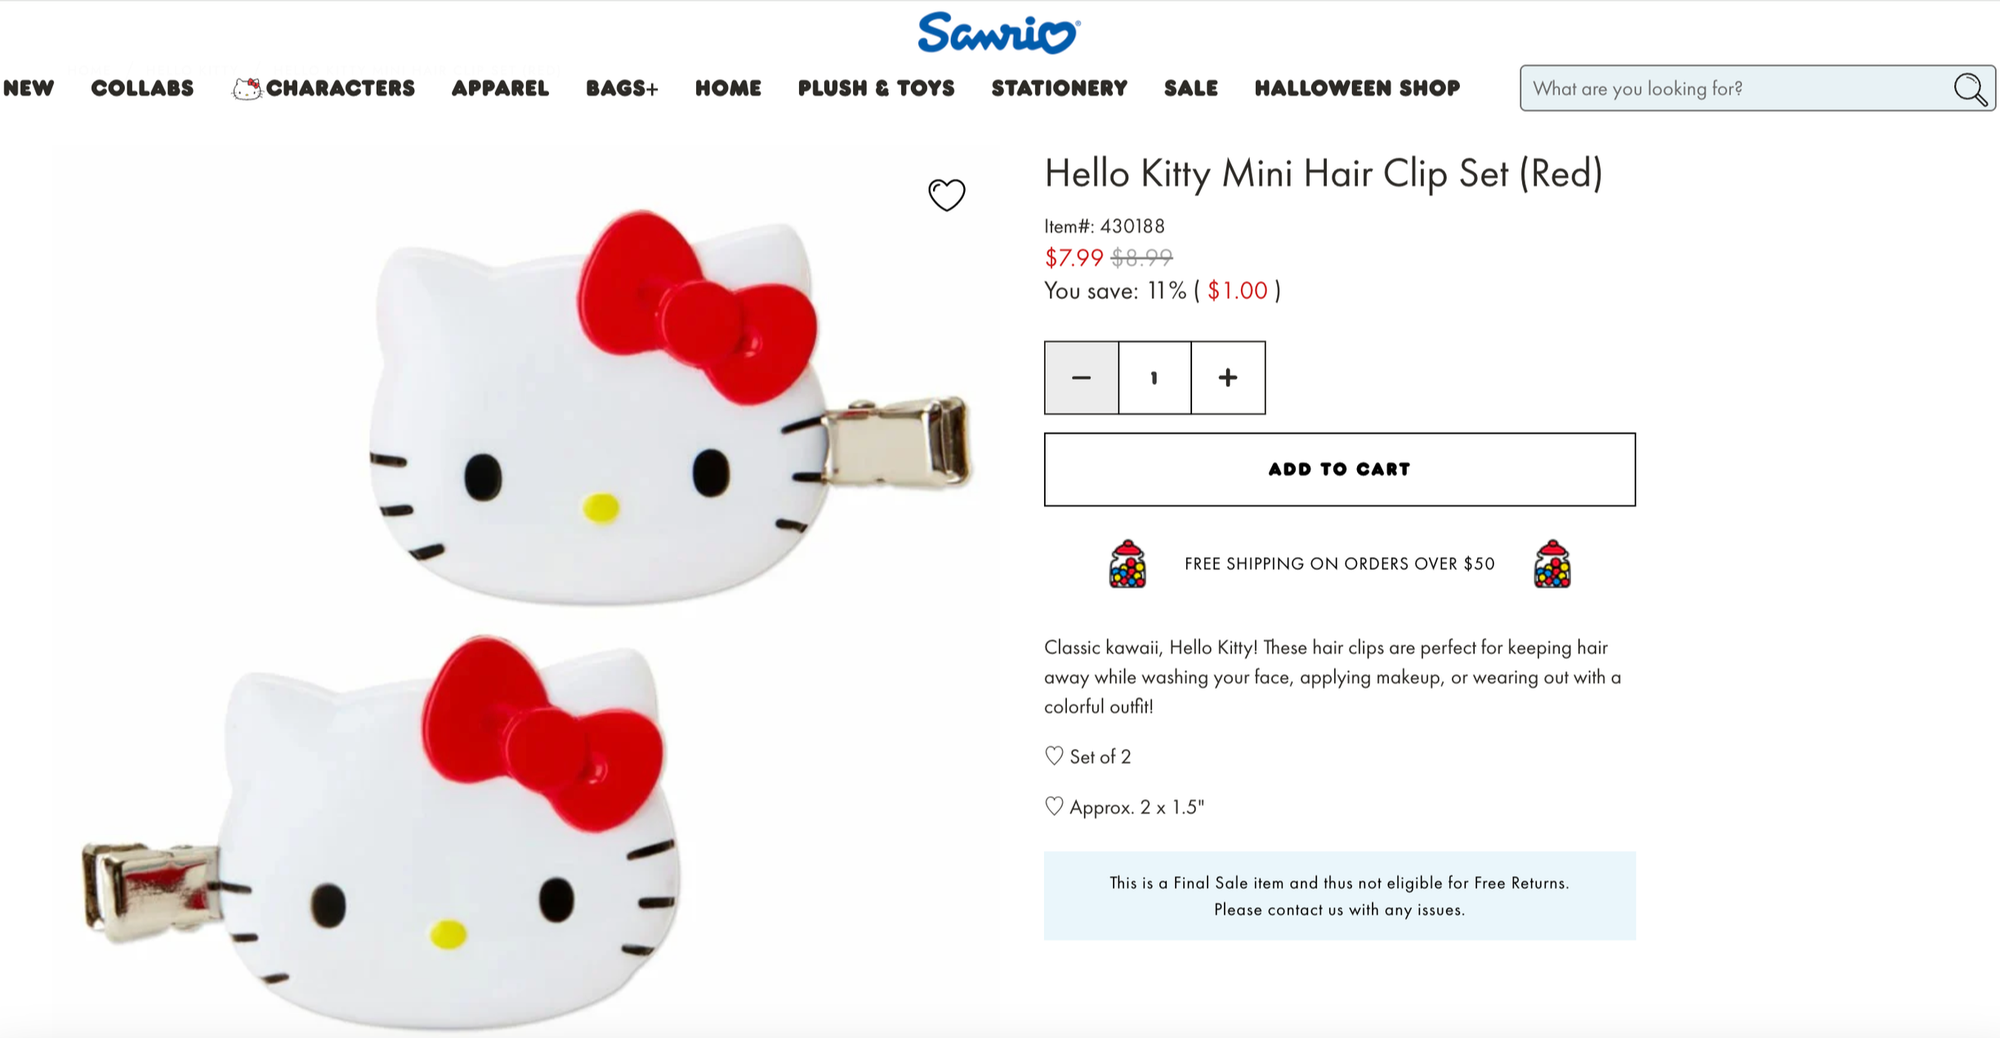
Task: Increase quantity with the plus button
Action: [x=1228, y=378]
